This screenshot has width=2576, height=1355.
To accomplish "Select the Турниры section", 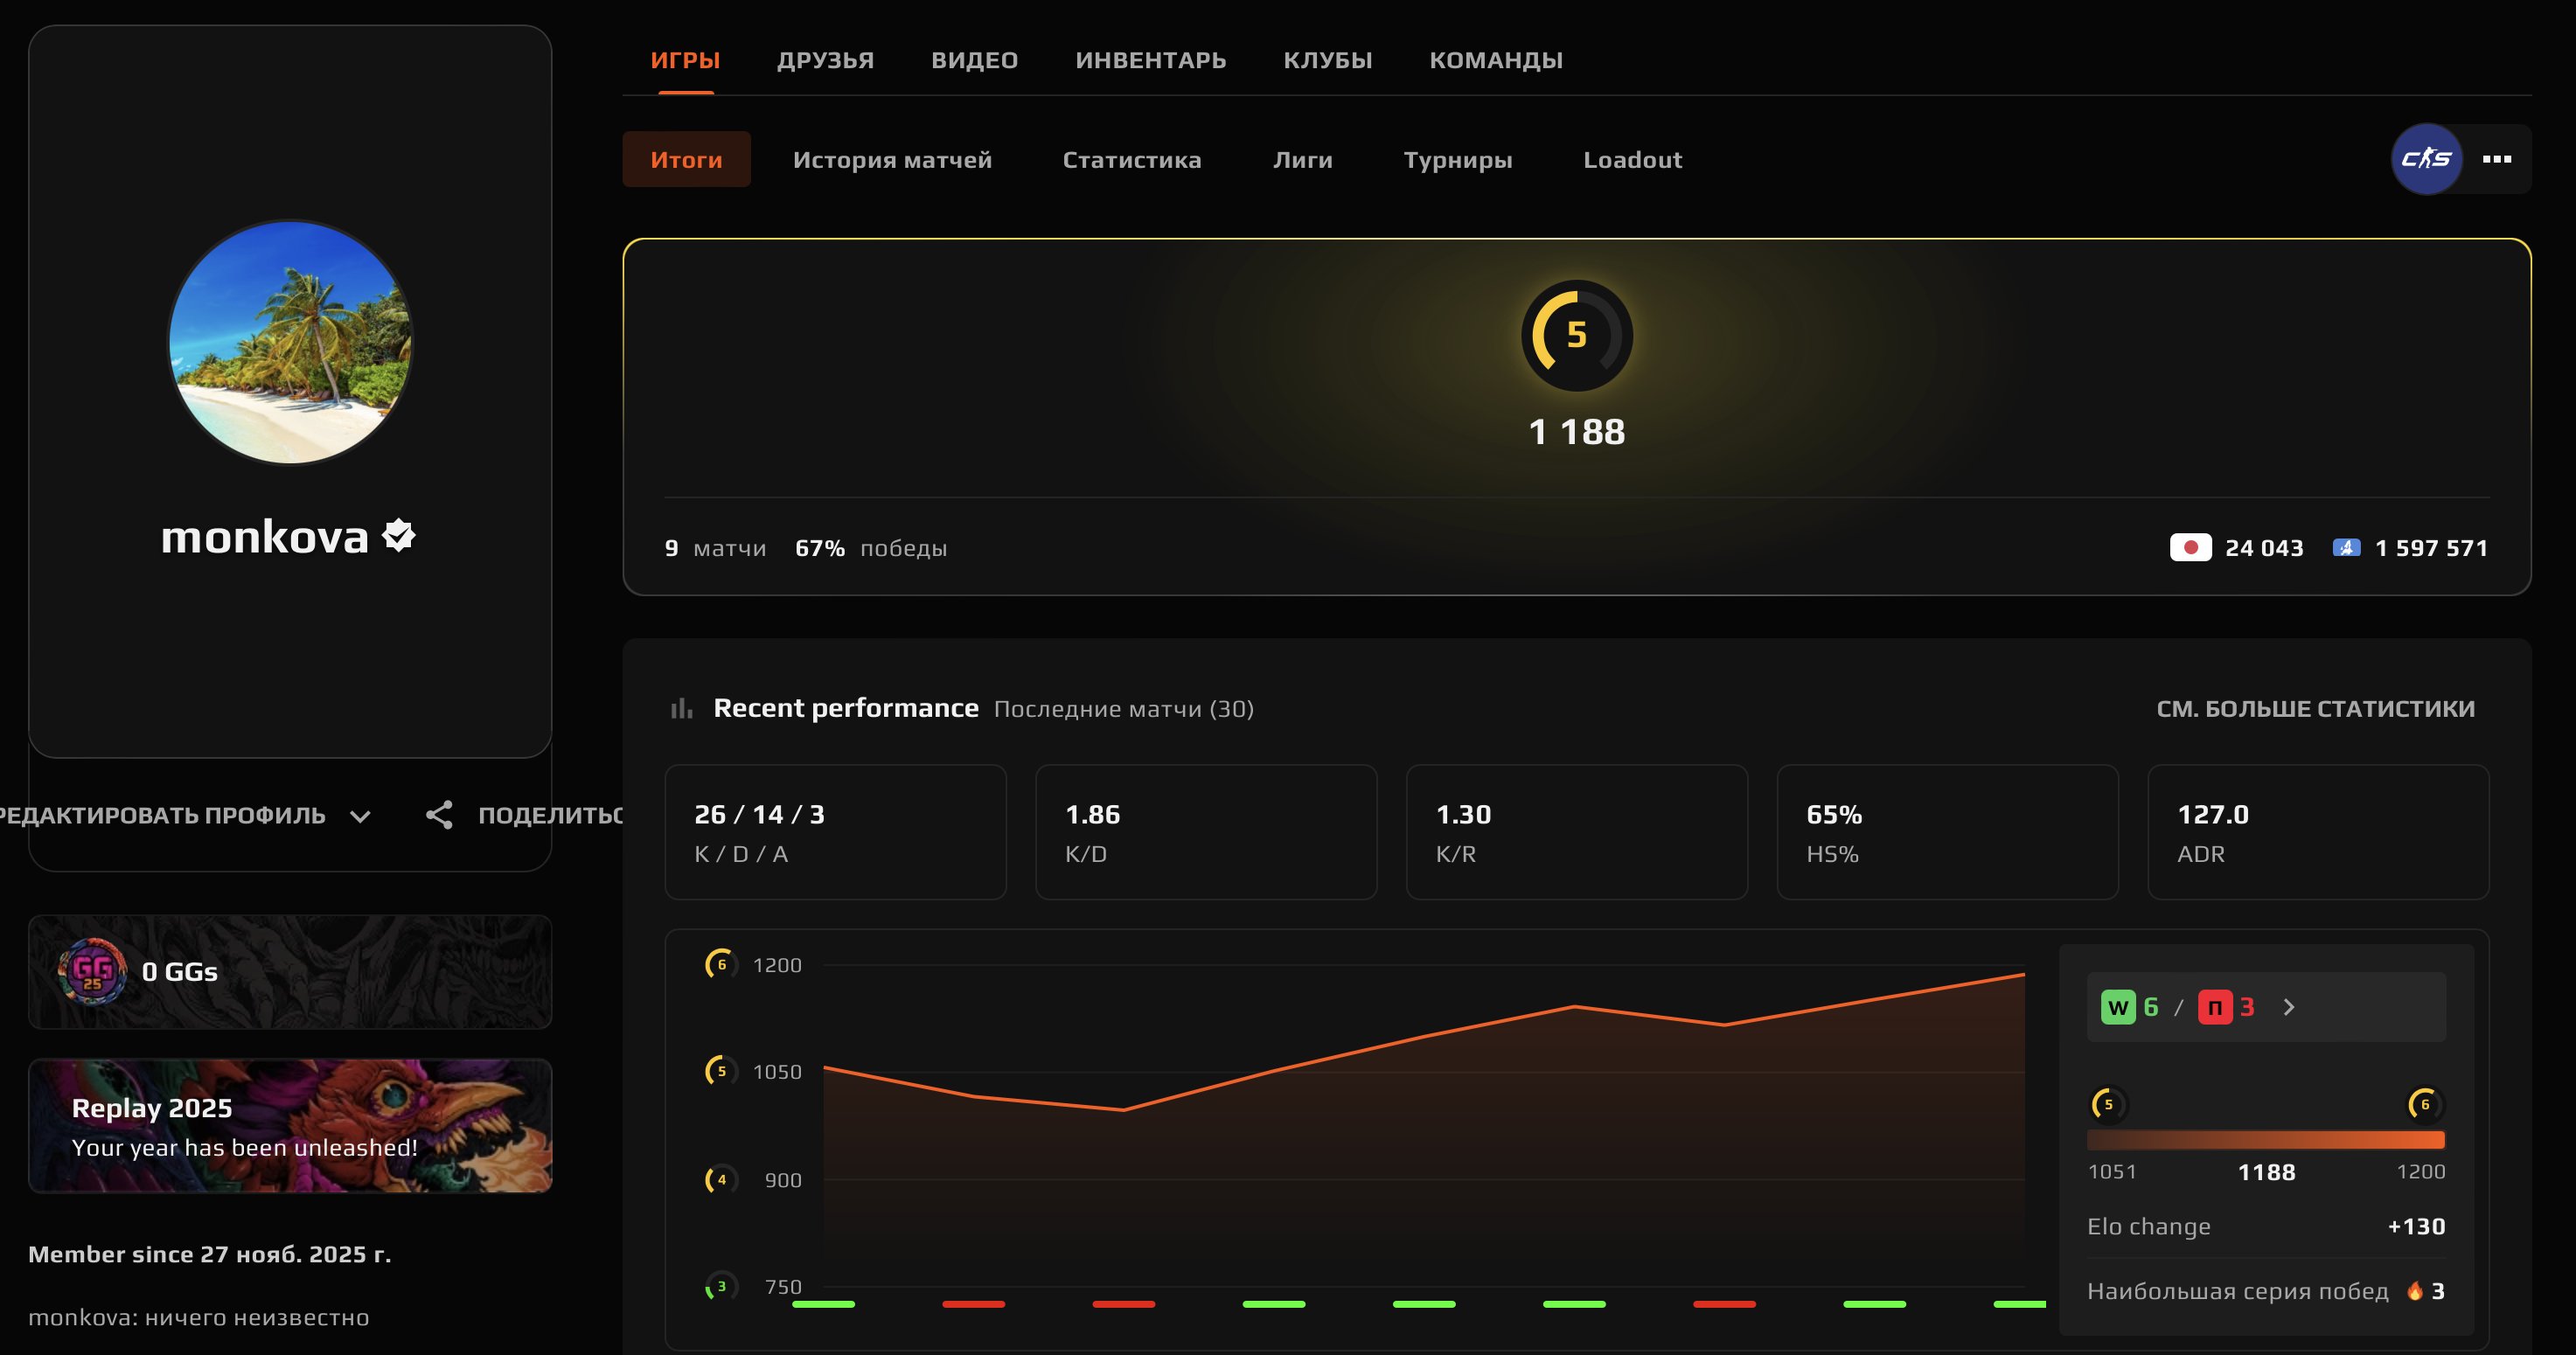I will 1457,159.
